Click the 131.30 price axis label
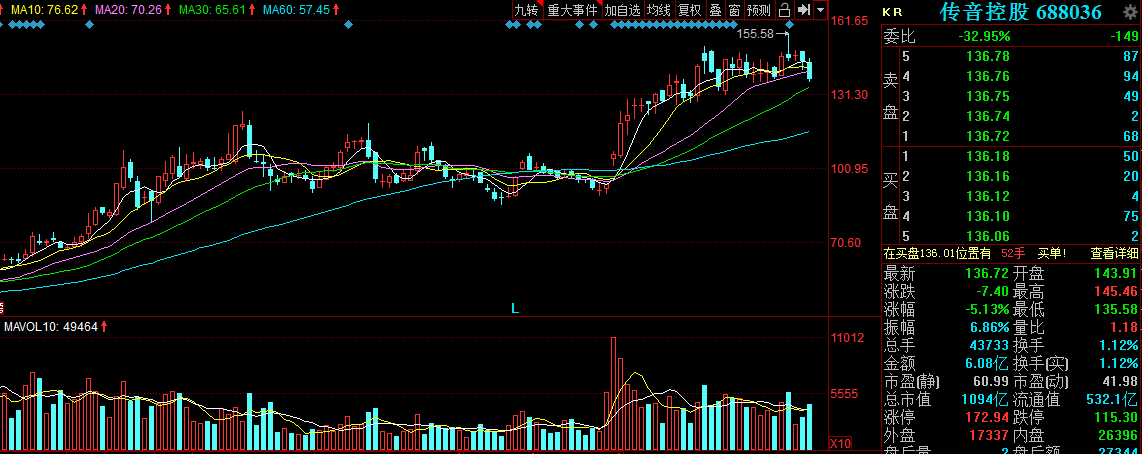The width and height of the screenshot is (1142, 454). point(850,95)
